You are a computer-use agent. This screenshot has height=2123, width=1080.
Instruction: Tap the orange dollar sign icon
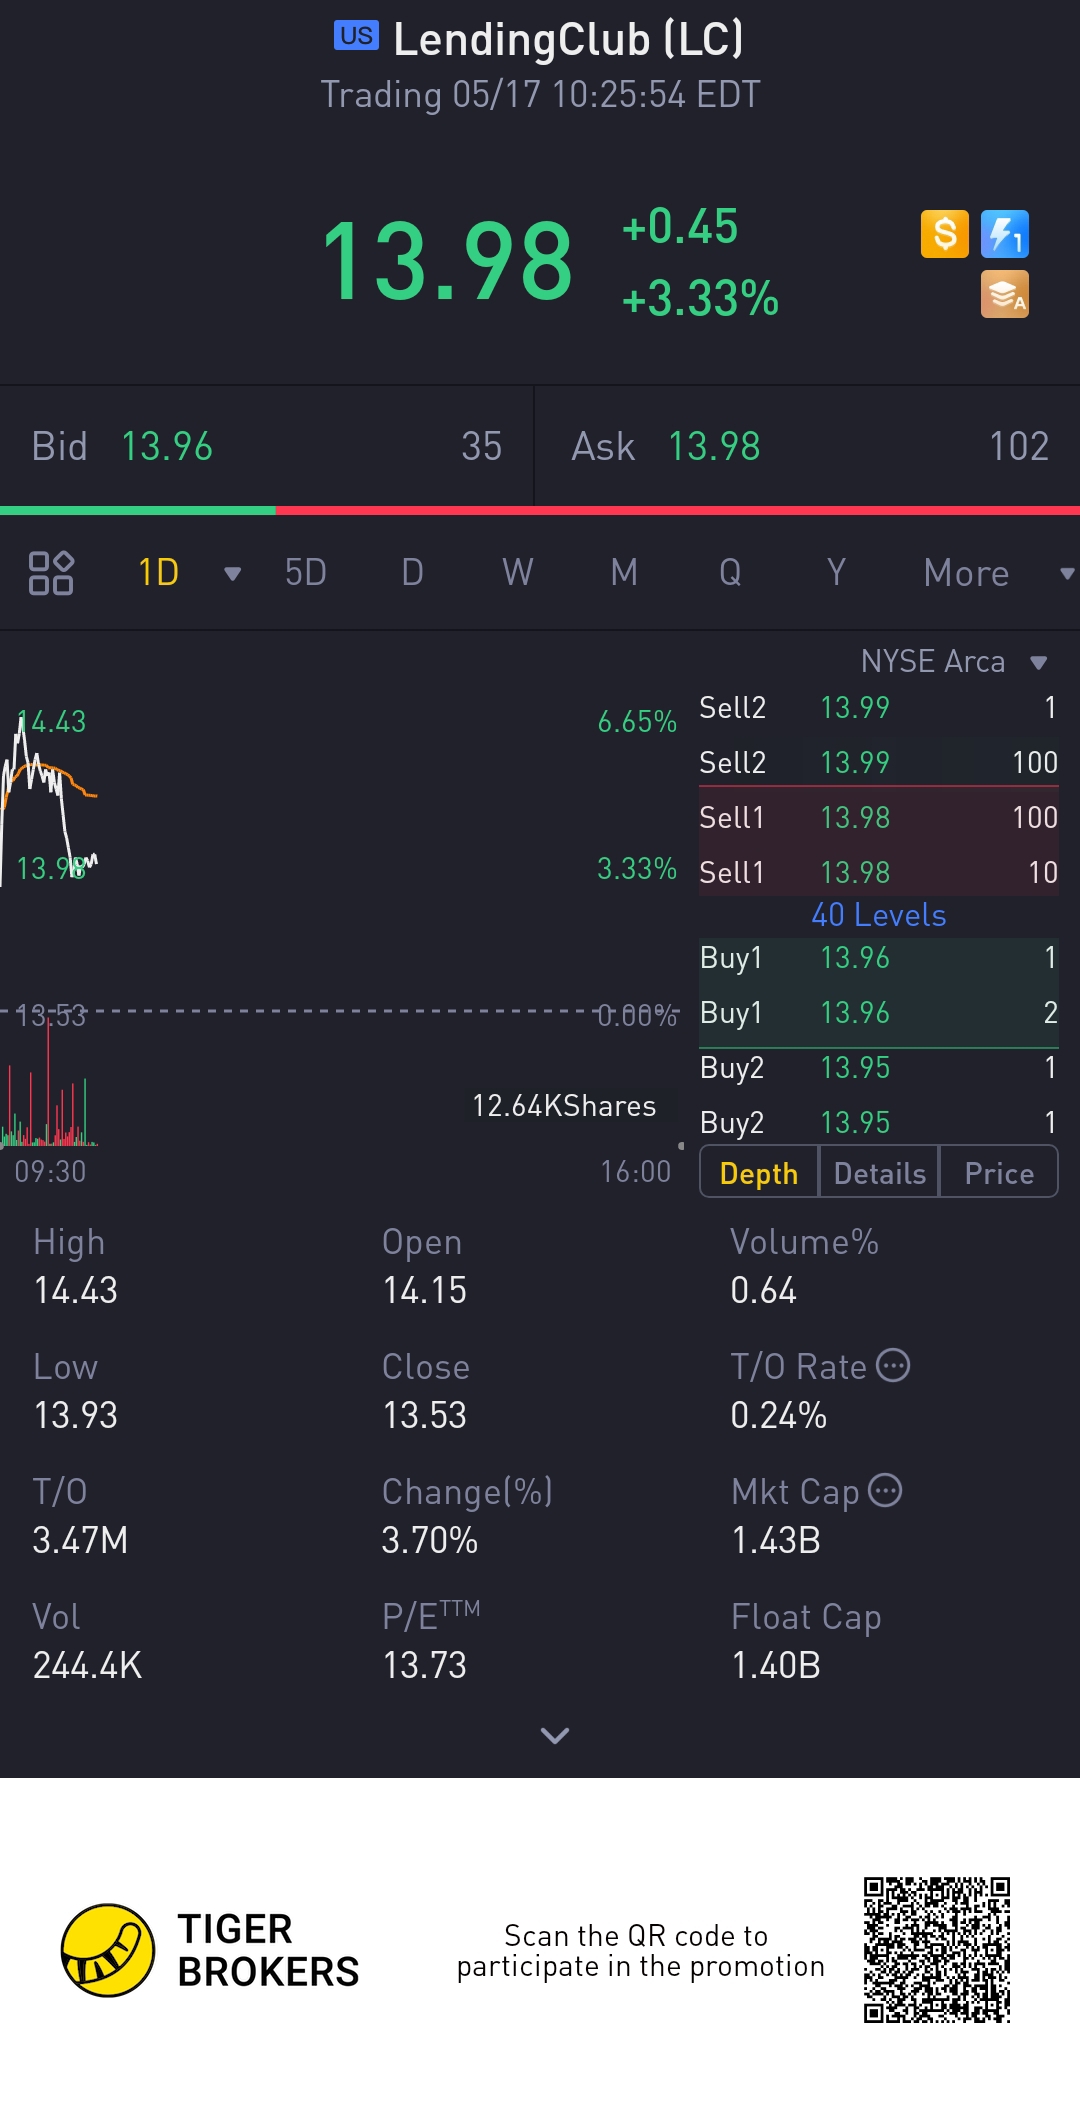point(944,235)
